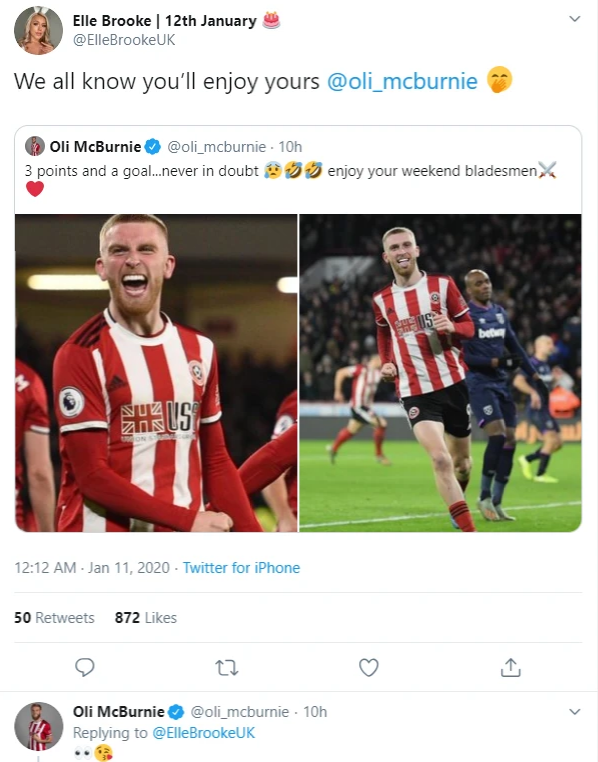Expand the tweet options chevron at top
598x762 pixels.
(575, 19)
